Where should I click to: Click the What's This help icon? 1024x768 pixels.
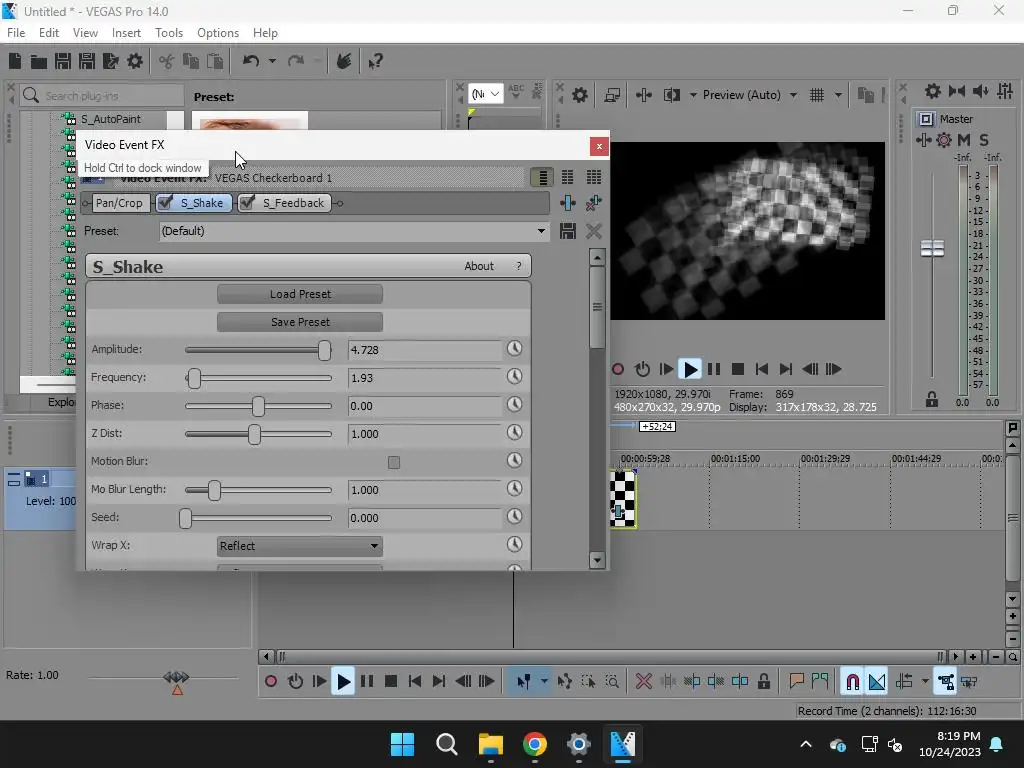[375, 61]
